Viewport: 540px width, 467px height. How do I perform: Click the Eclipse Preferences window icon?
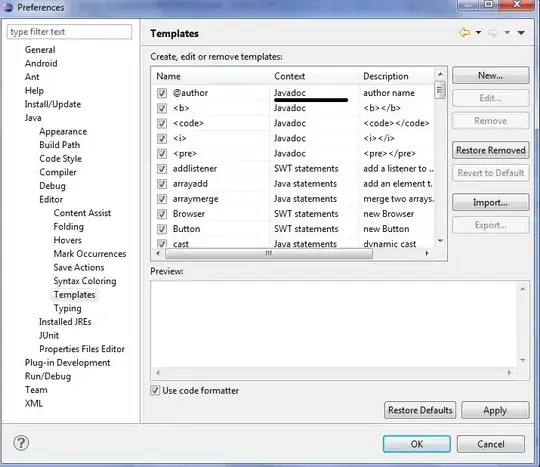point(8,7)
